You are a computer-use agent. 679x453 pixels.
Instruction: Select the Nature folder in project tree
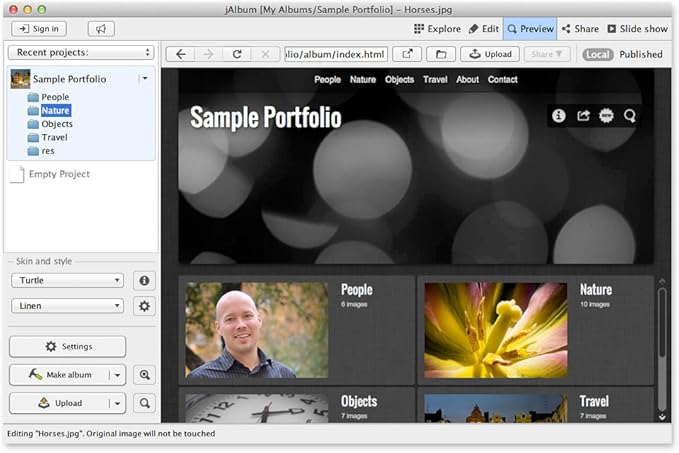pos(55,110)
